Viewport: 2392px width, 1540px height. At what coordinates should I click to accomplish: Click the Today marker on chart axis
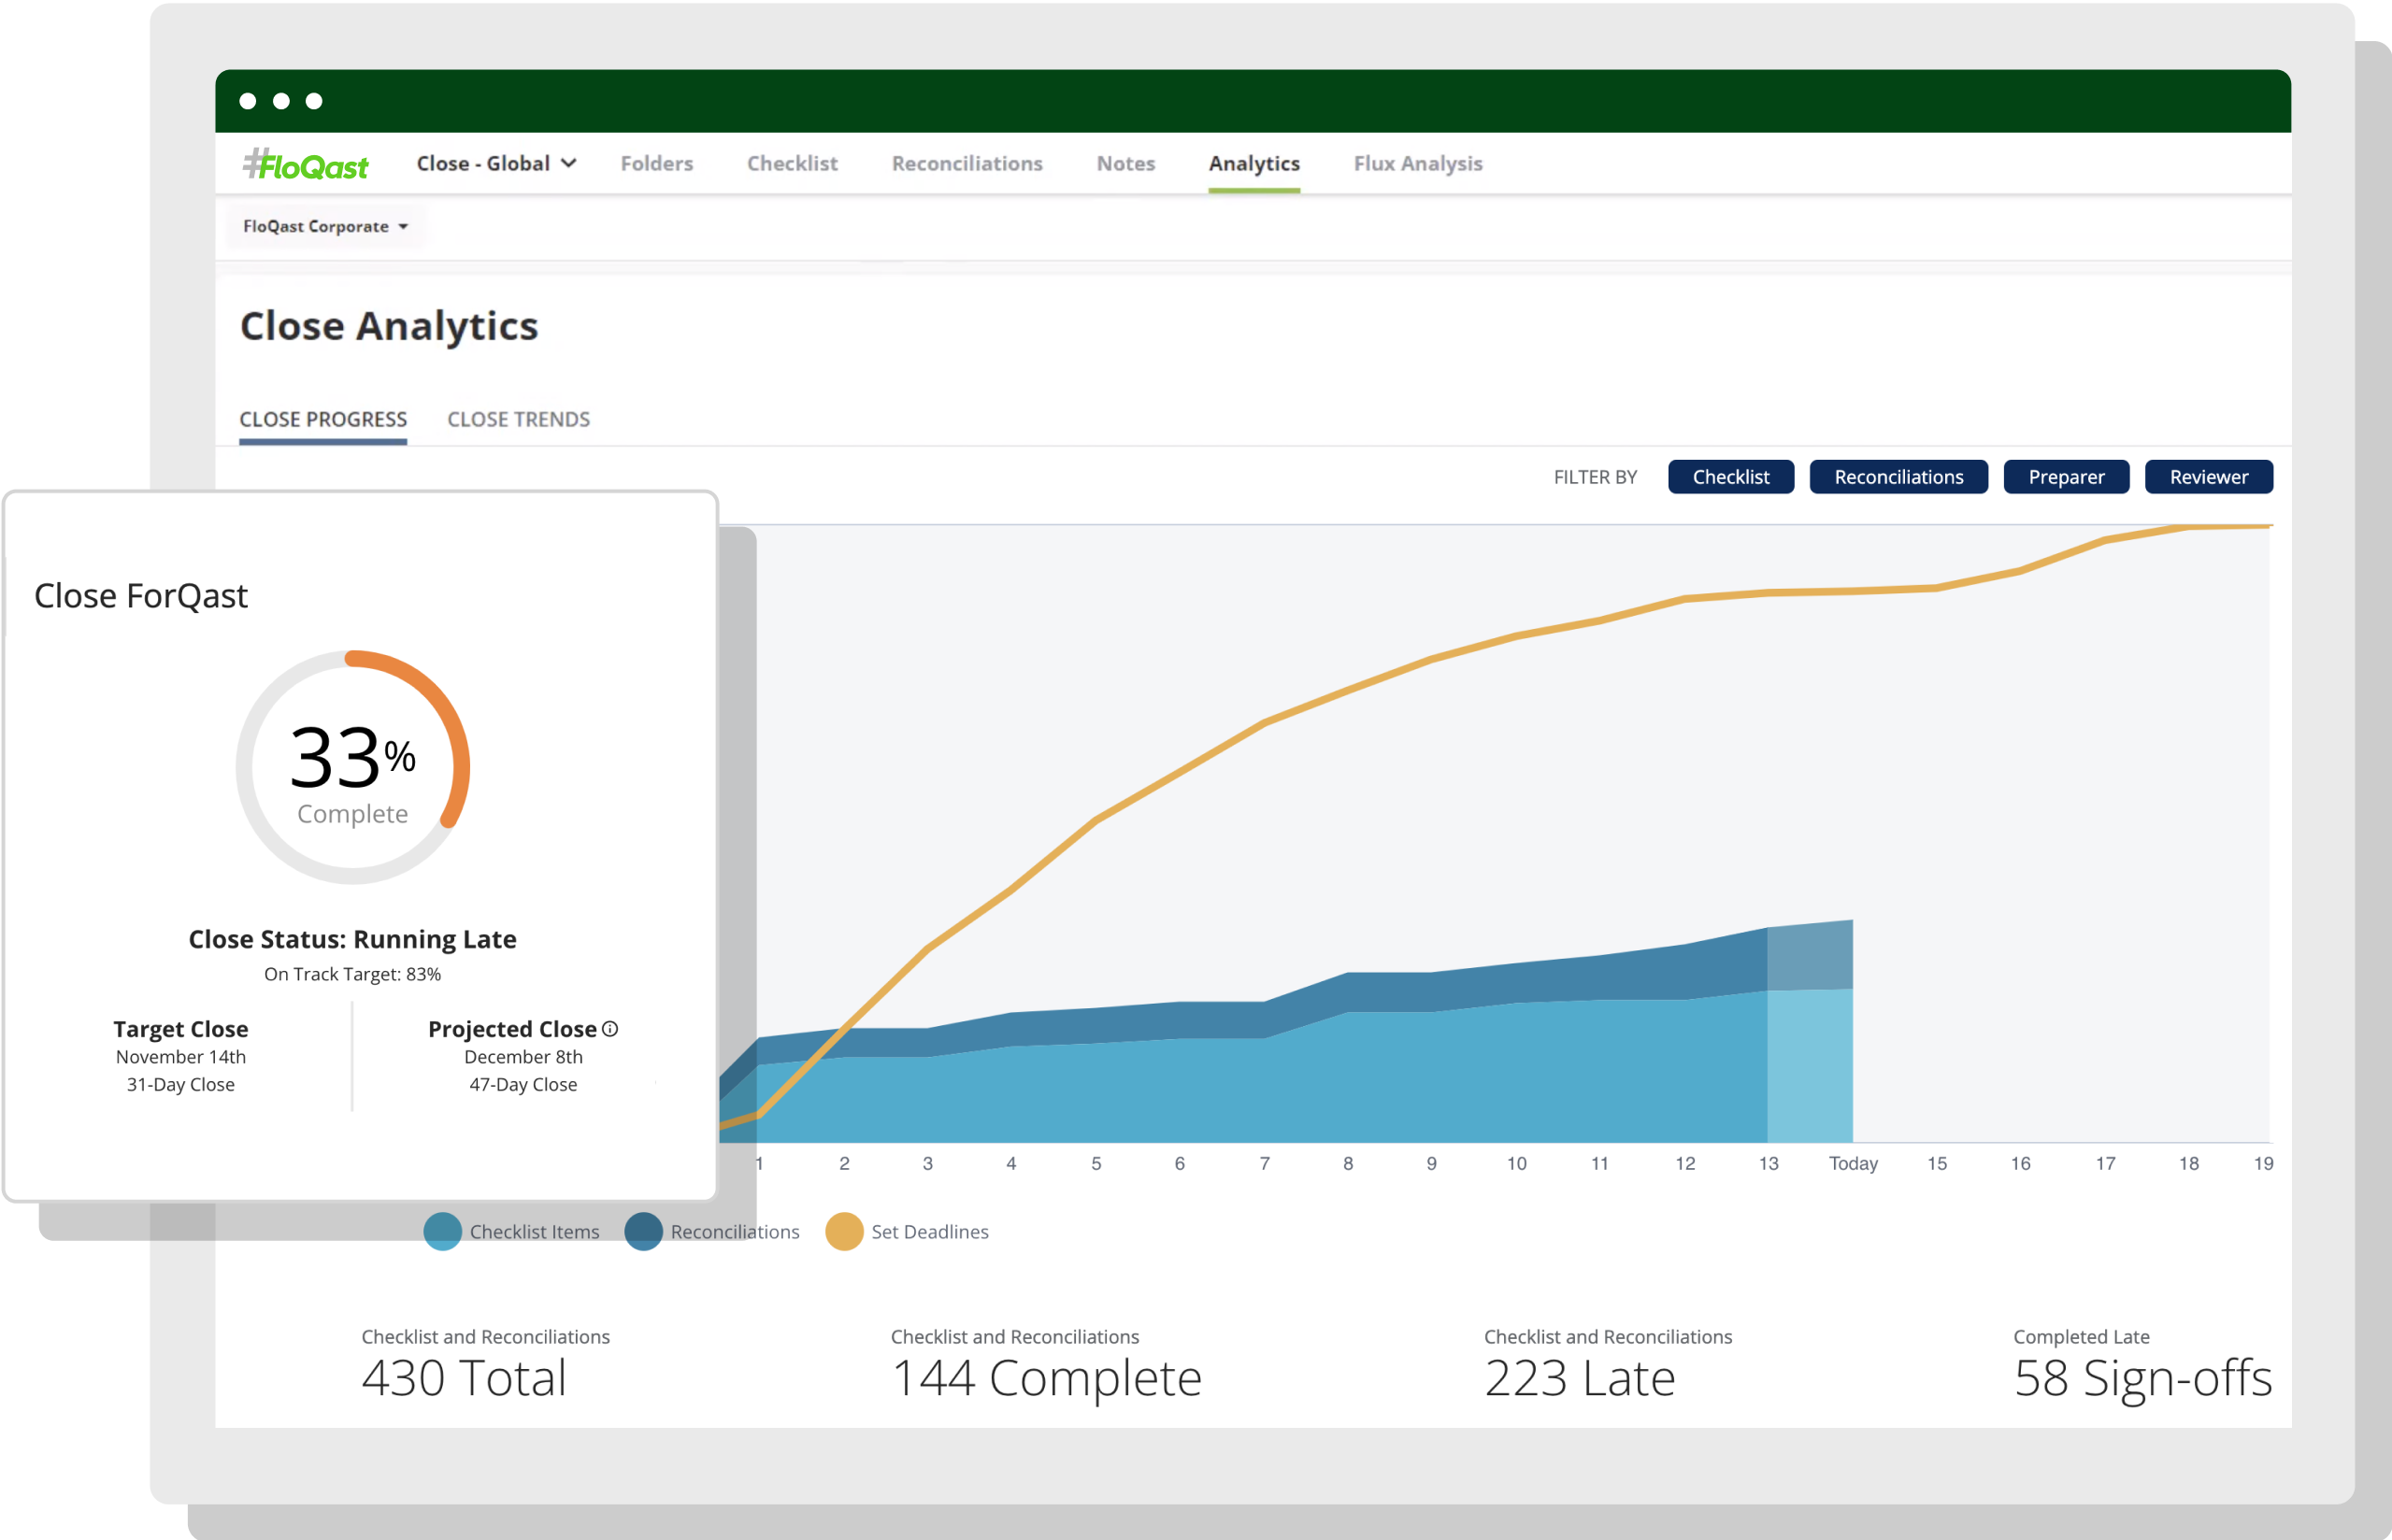point(1852,1163)
